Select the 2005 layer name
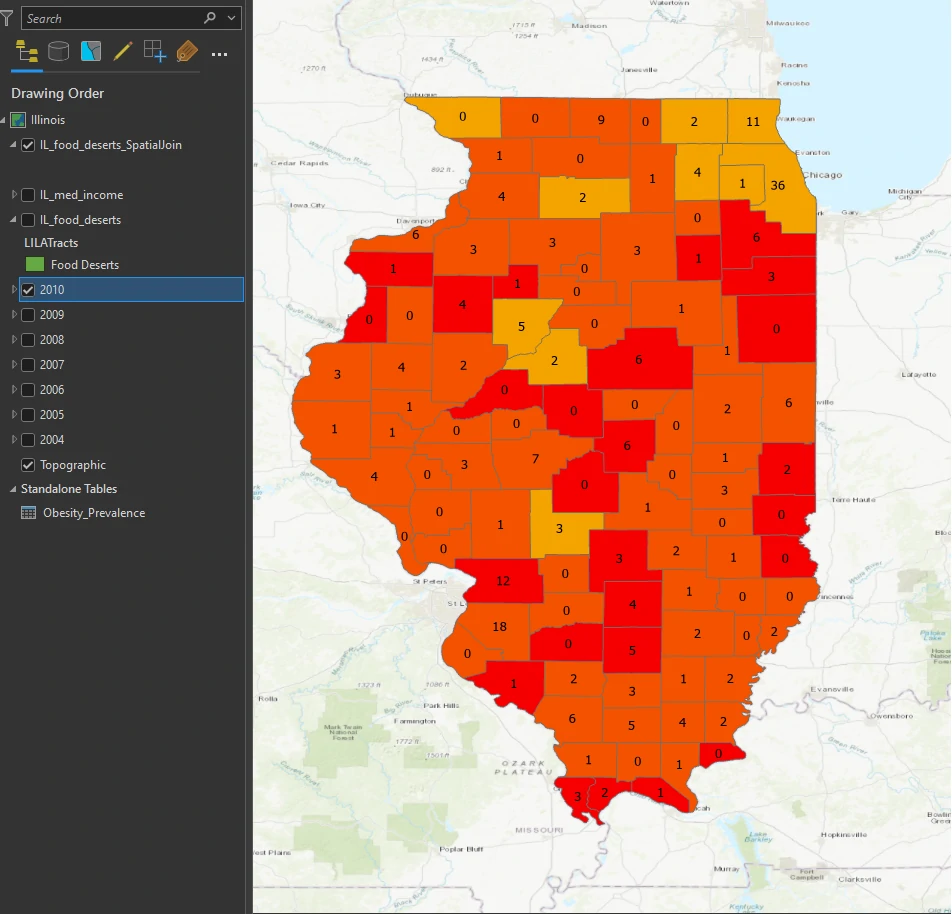This screenshot has height=914, width=952. tap(52, 415)
